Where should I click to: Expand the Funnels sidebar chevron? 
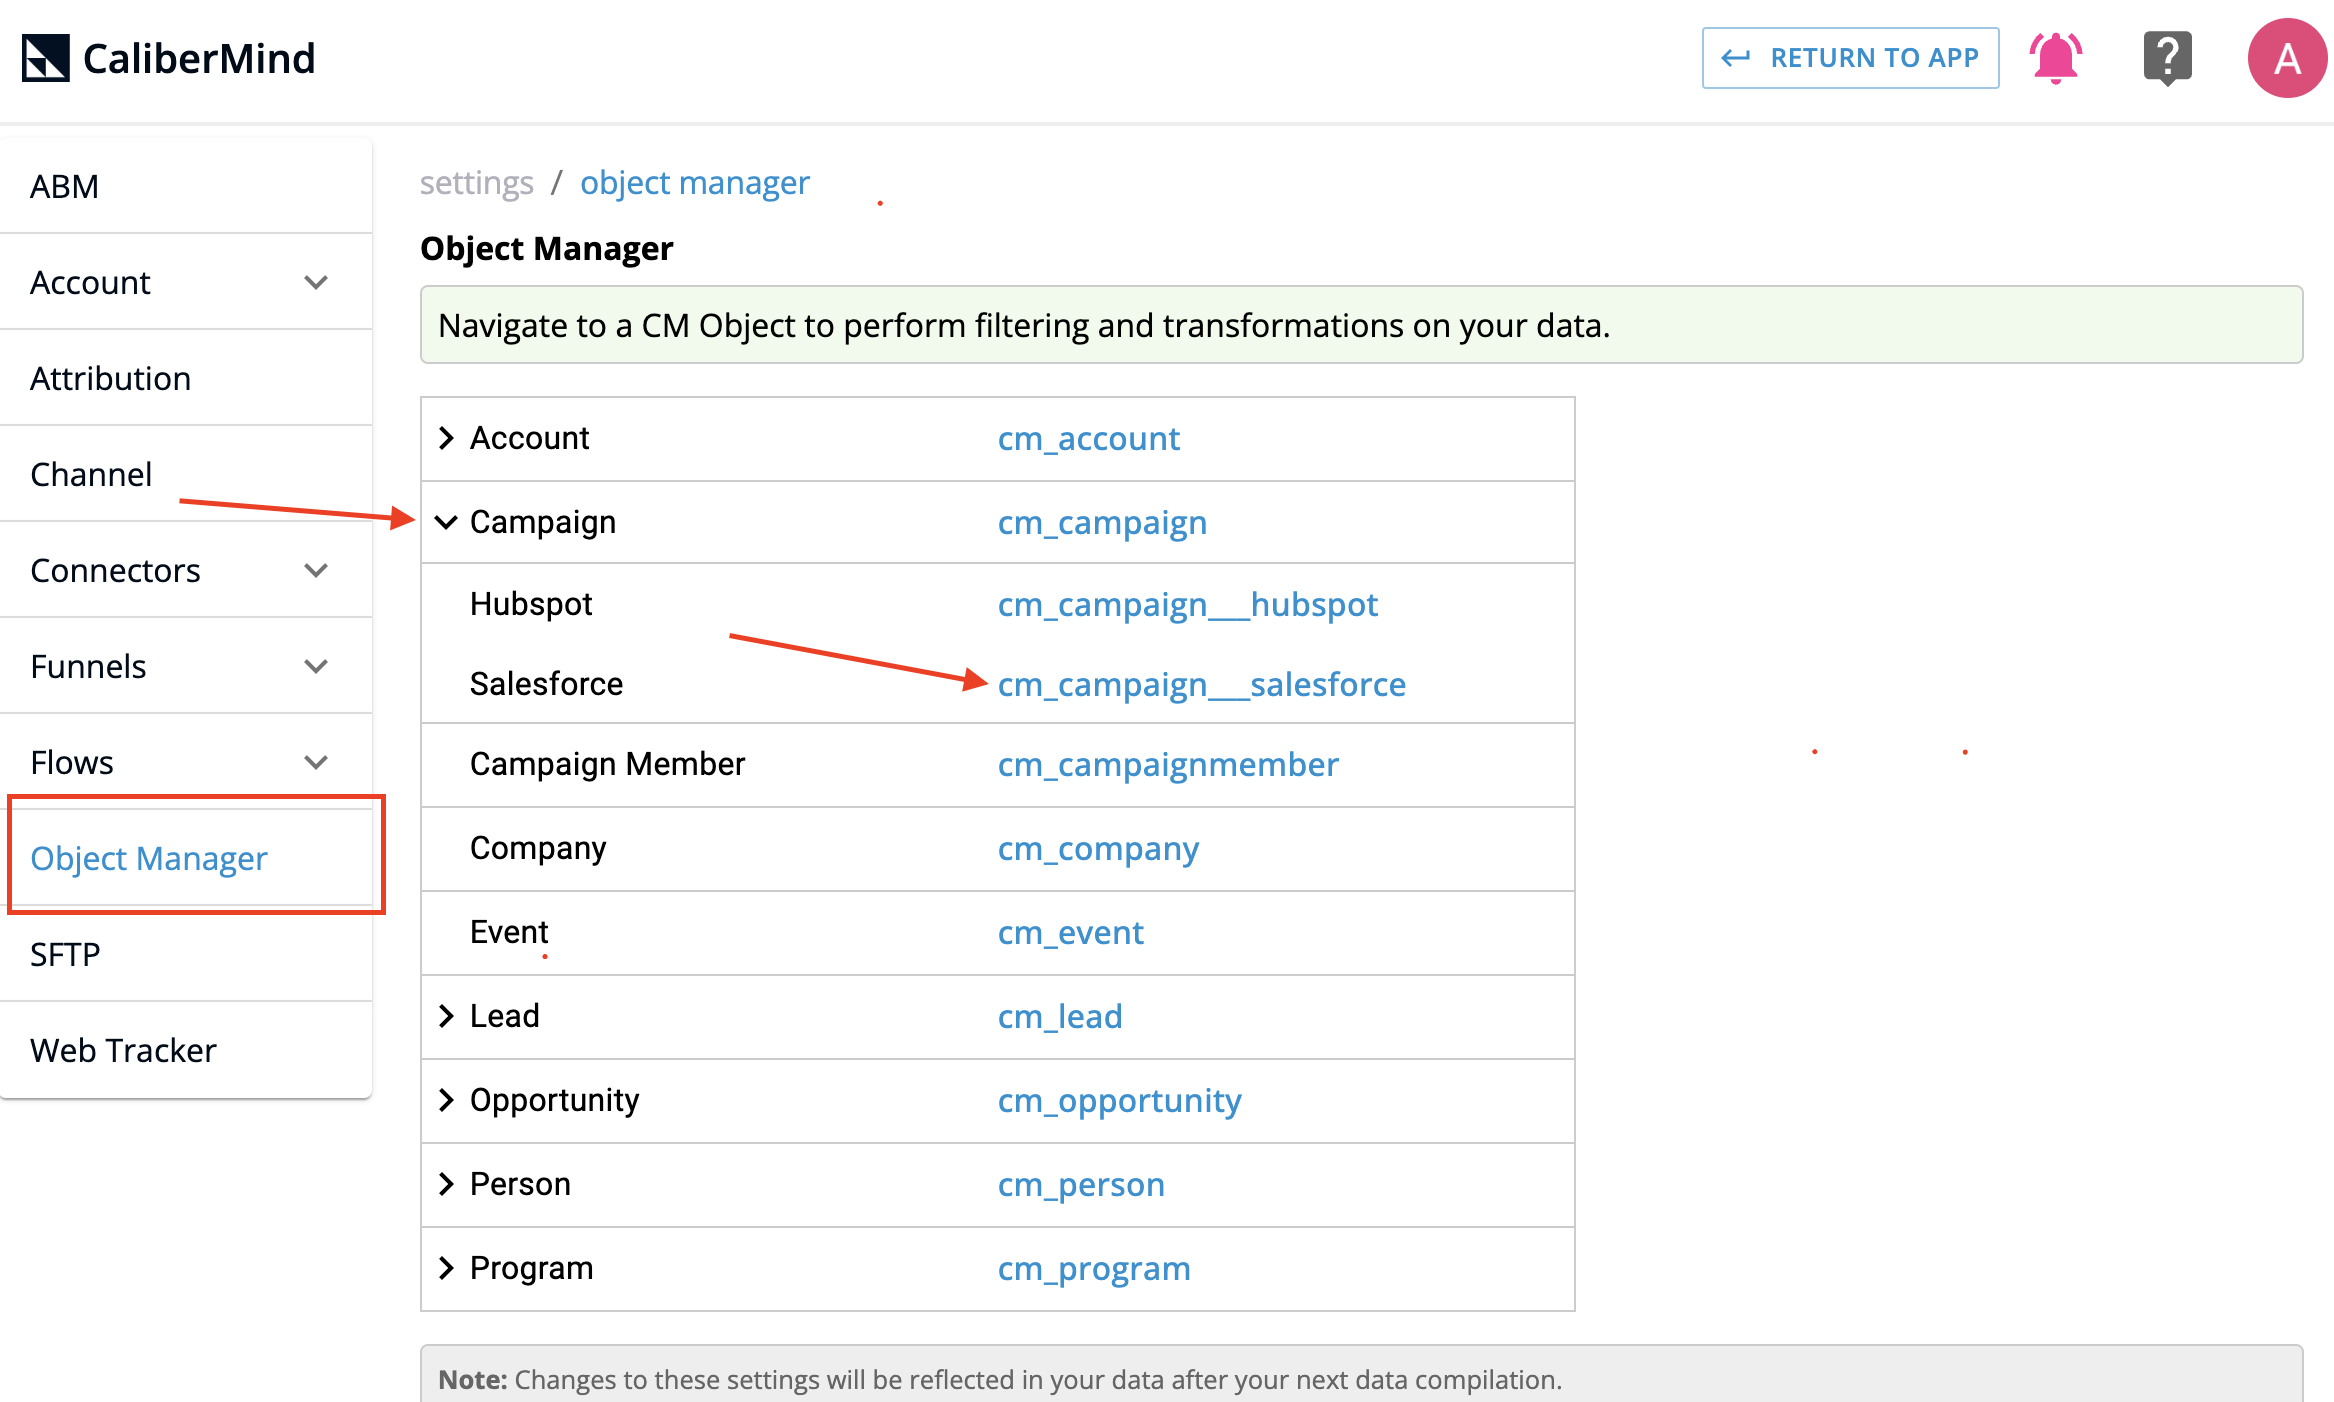point(316,667)
